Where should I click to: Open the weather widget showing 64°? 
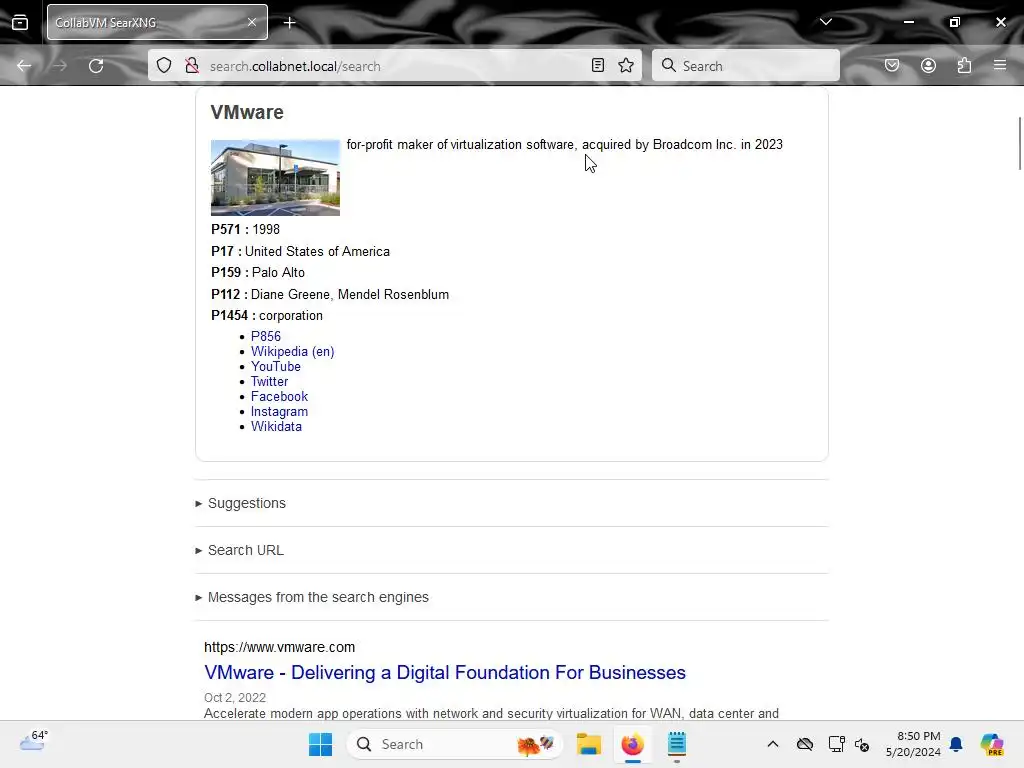click(x=33, y=741)
